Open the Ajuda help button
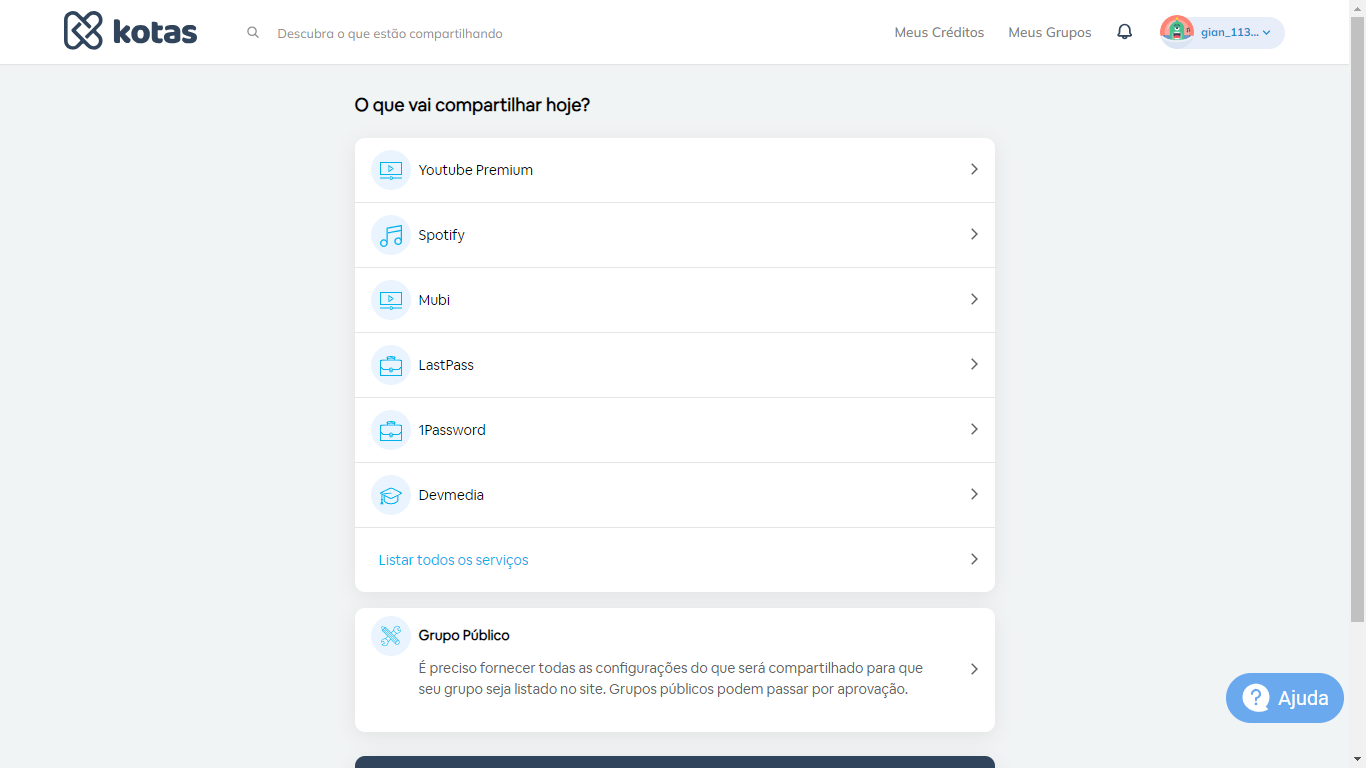 [1285, 698]
